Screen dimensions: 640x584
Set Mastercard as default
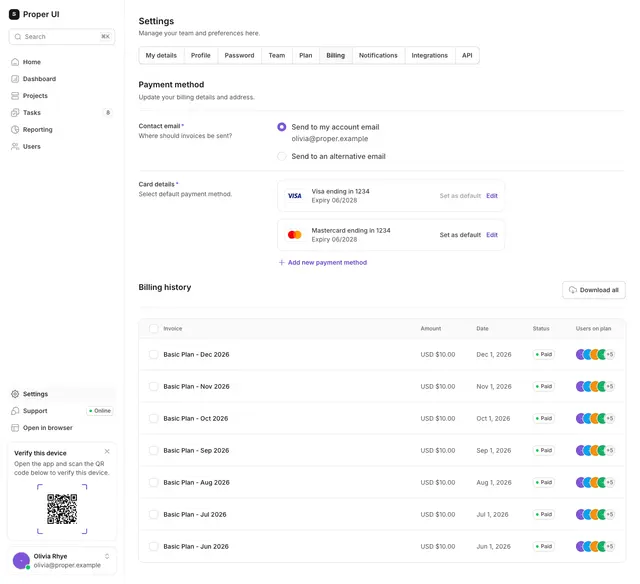[x=460, y=235]
